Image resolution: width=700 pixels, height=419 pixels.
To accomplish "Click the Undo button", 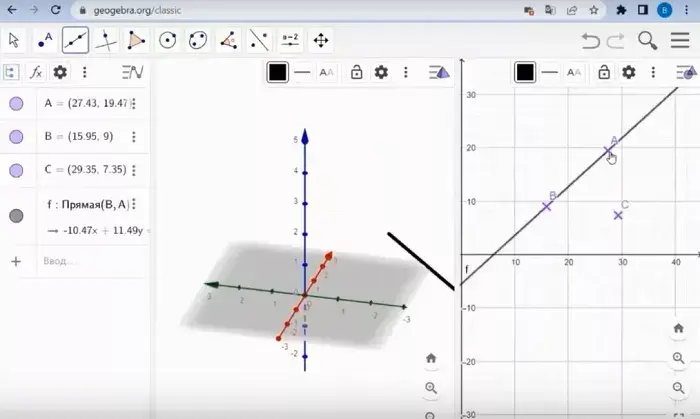I will [590, 41].
